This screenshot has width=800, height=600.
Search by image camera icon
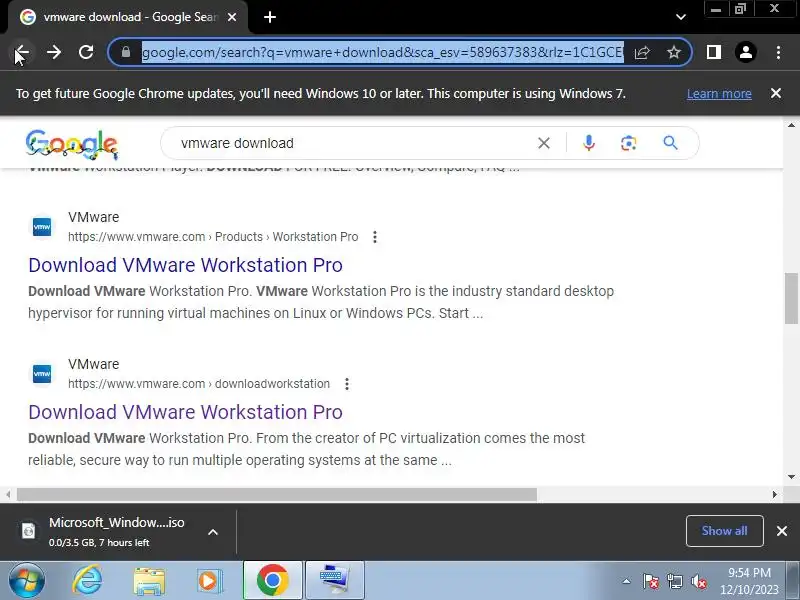click(x=629, y=143)
